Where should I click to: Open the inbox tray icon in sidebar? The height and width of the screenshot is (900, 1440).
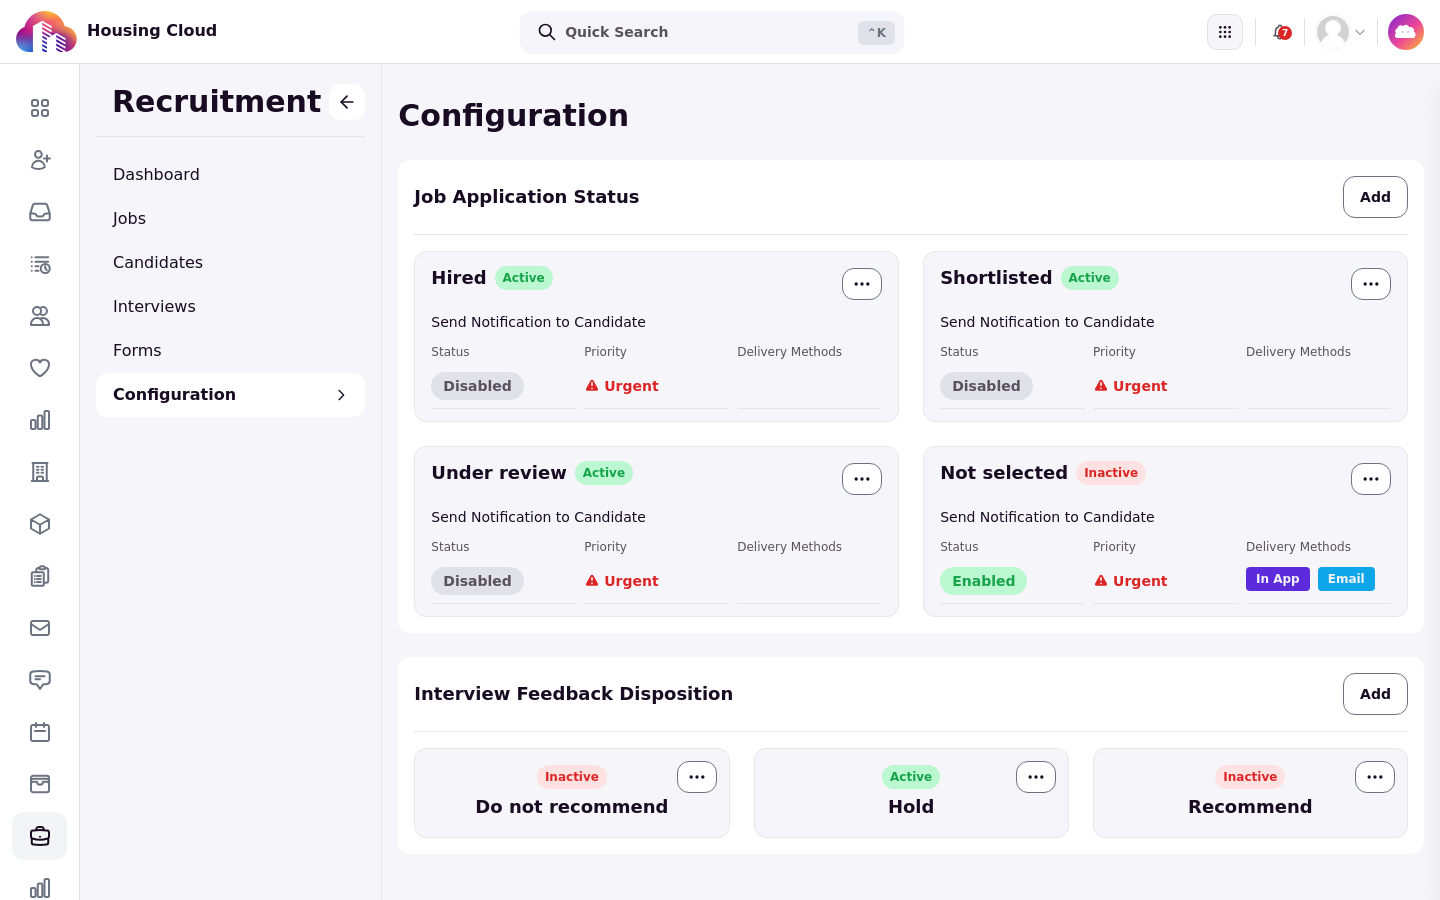(x=40, y=212)
